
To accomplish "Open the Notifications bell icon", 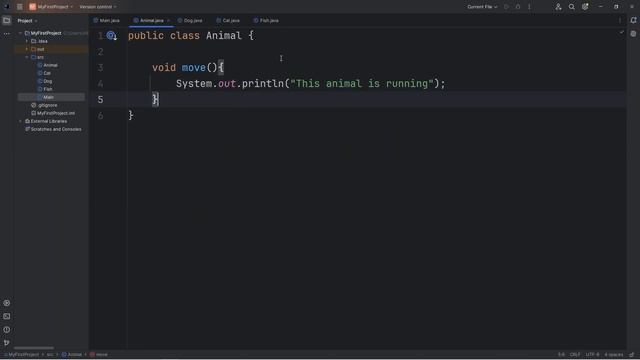I will pos(633,20).
